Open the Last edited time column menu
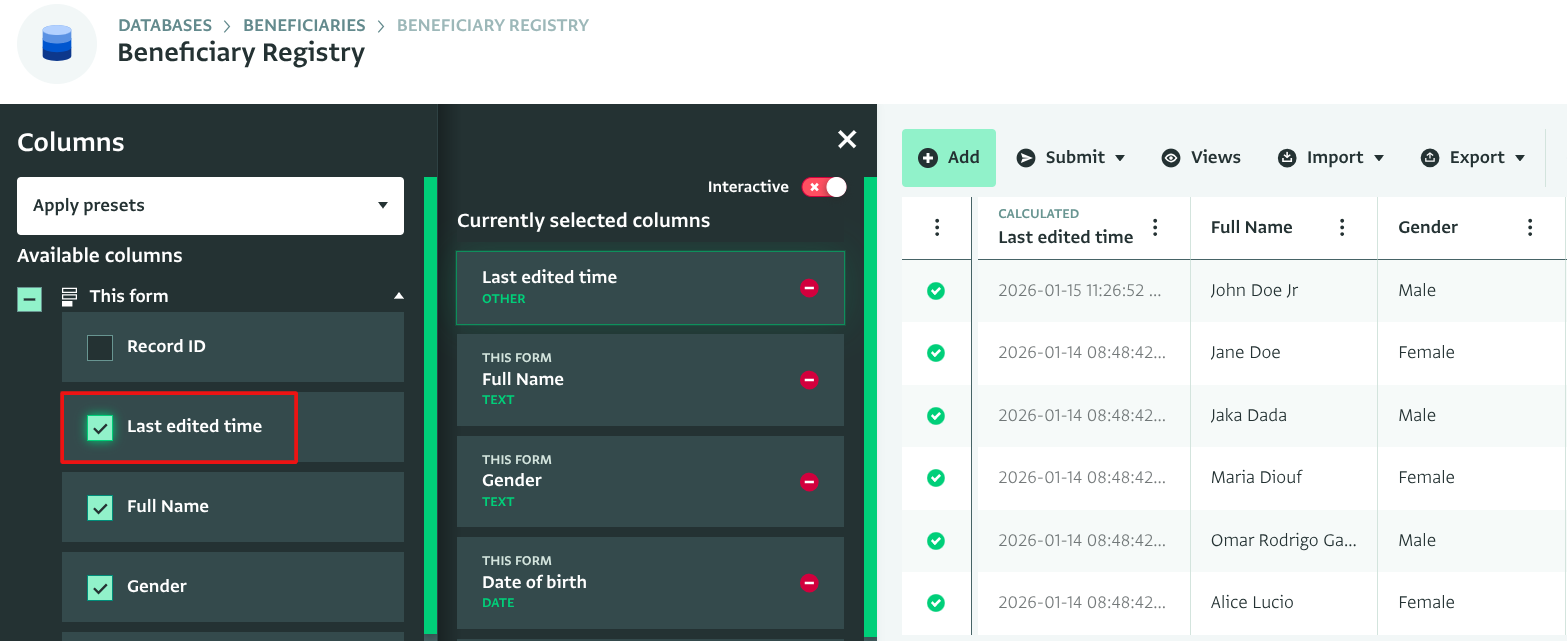 [1155, 227]
